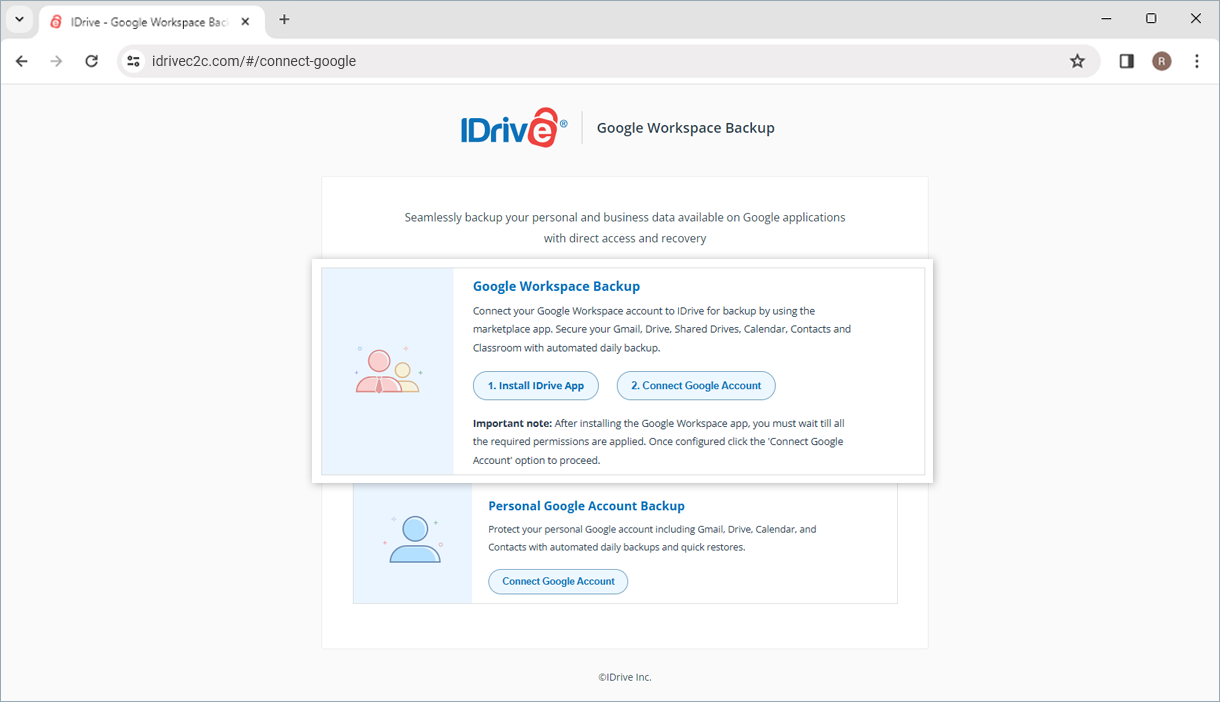Click the 2. Connect Google Account button

pos(695,386)
